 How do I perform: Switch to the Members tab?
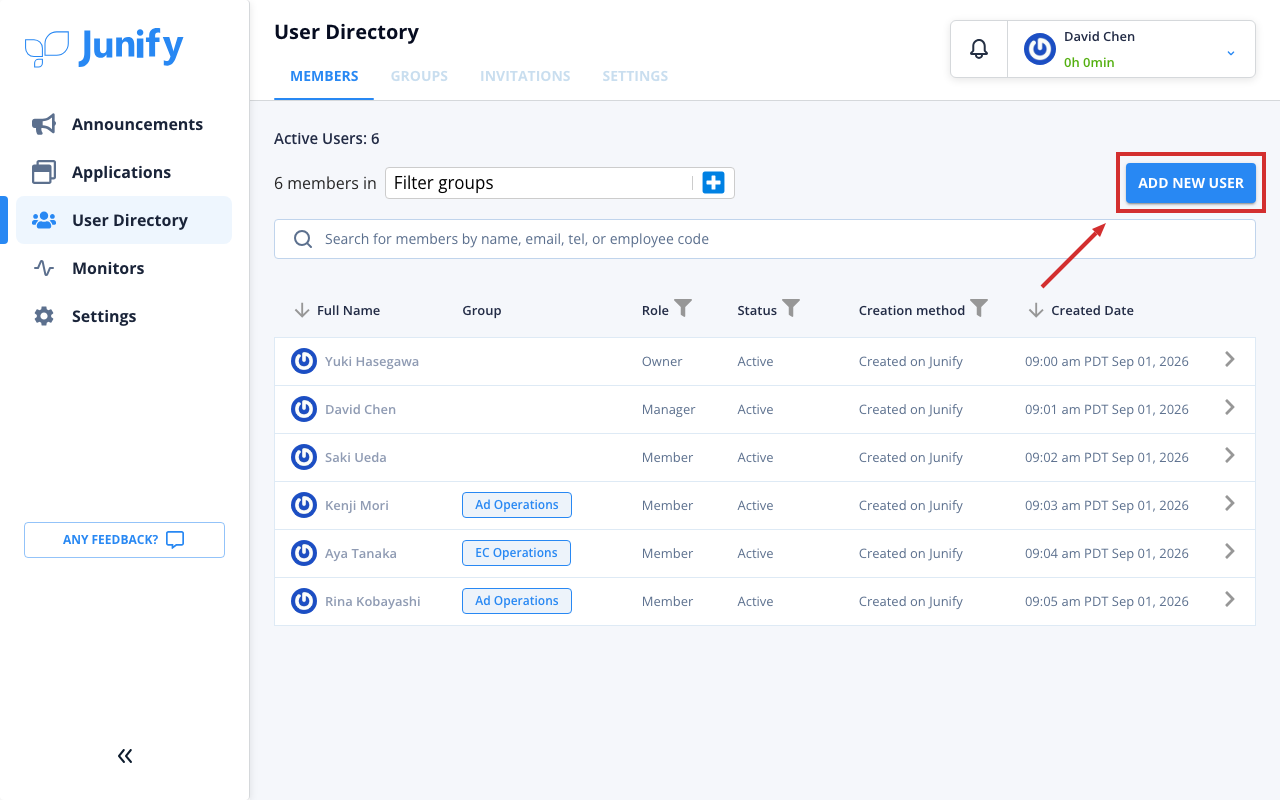click(x=324, y=76)
